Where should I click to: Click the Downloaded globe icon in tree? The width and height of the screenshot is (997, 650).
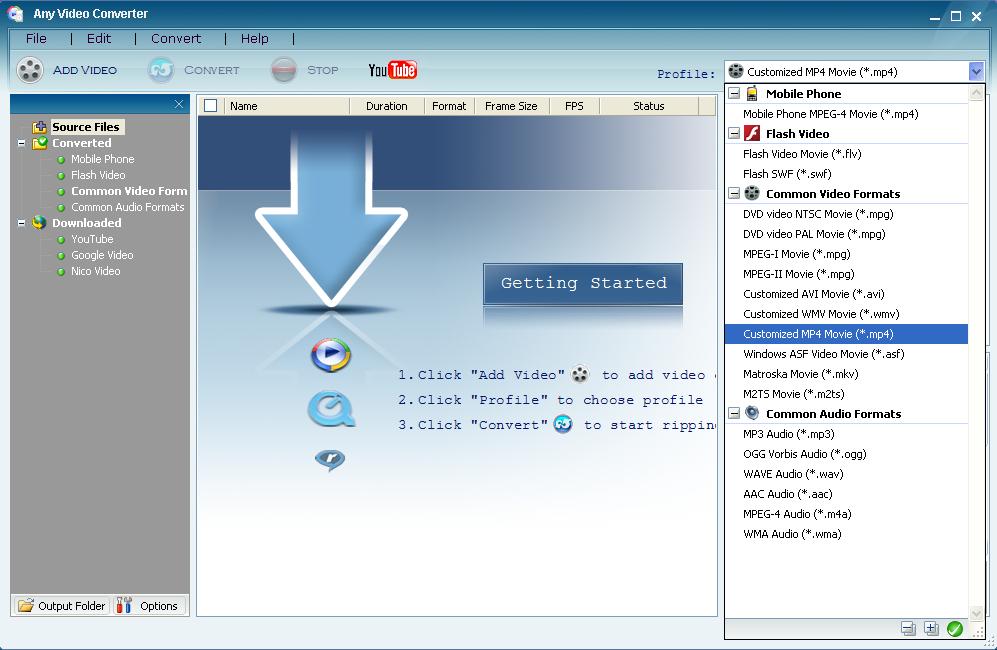click(x=39, y=223)
